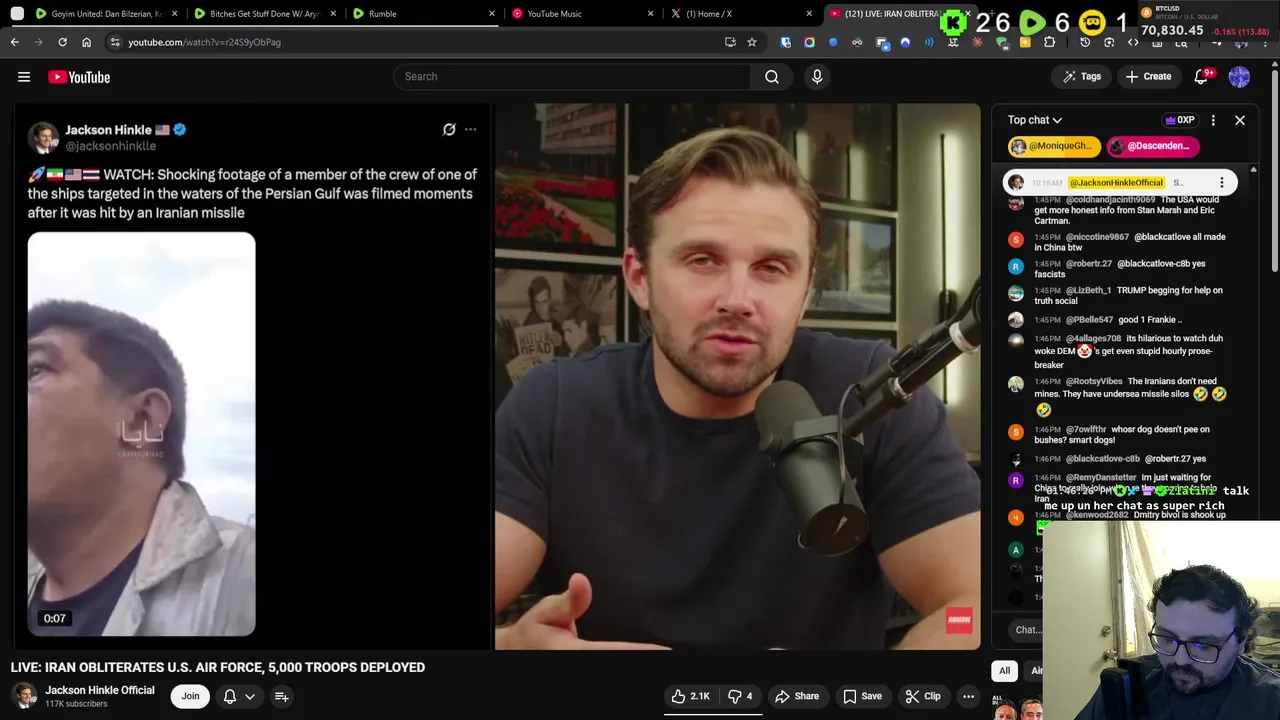Click chat scrollbar up arrow
Viewport: 1280px width, 720px height.
[x=1253, y=170]
